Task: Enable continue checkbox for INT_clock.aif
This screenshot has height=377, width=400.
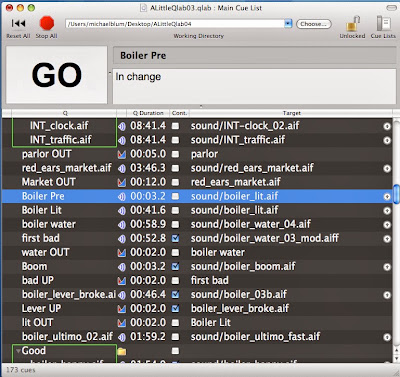Action: click(175, 126)
